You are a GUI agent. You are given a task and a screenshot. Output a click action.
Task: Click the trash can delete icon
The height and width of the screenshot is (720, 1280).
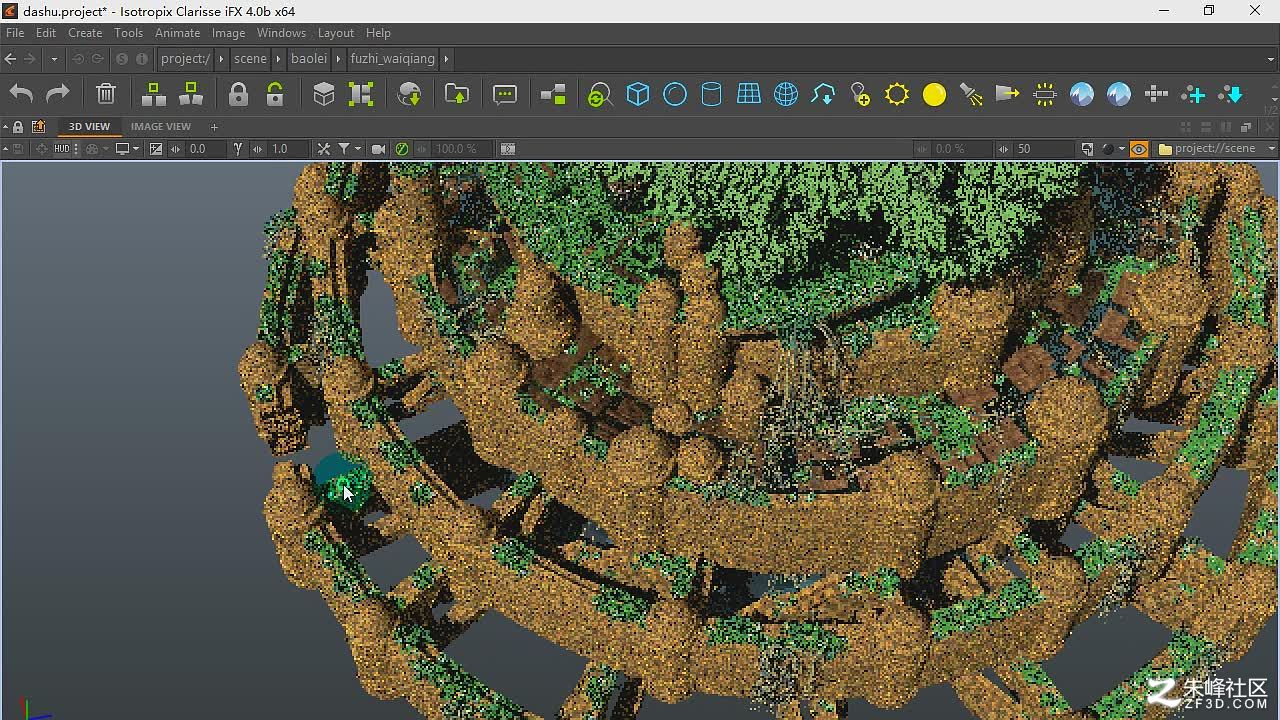point(106,94)
